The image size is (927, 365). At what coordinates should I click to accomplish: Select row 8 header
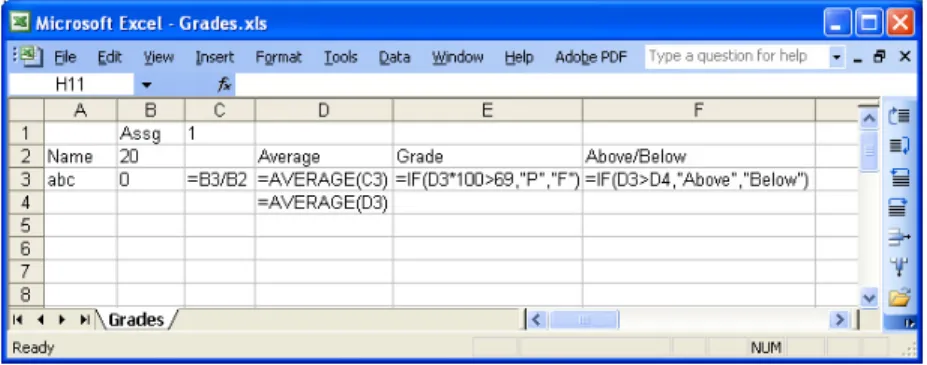coord(26,294)
